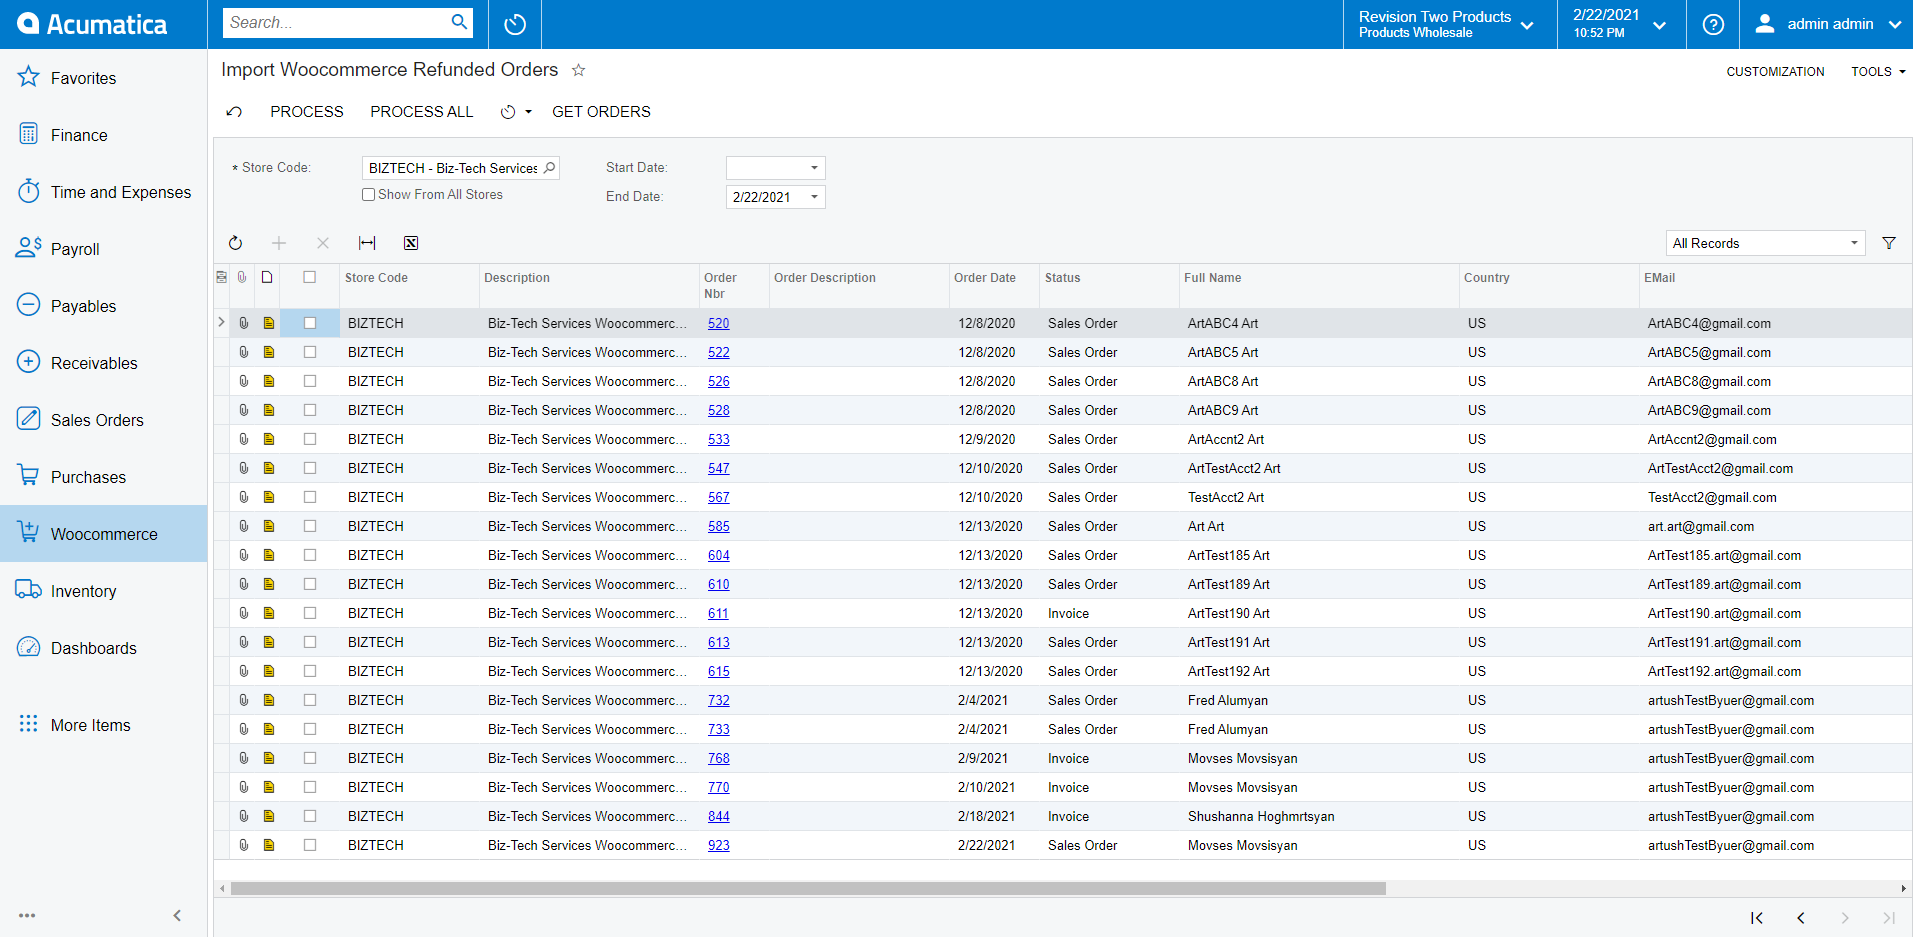Open order number 844 link
The height and width of the screenshot is (937, 1913).
click(719, 816)
